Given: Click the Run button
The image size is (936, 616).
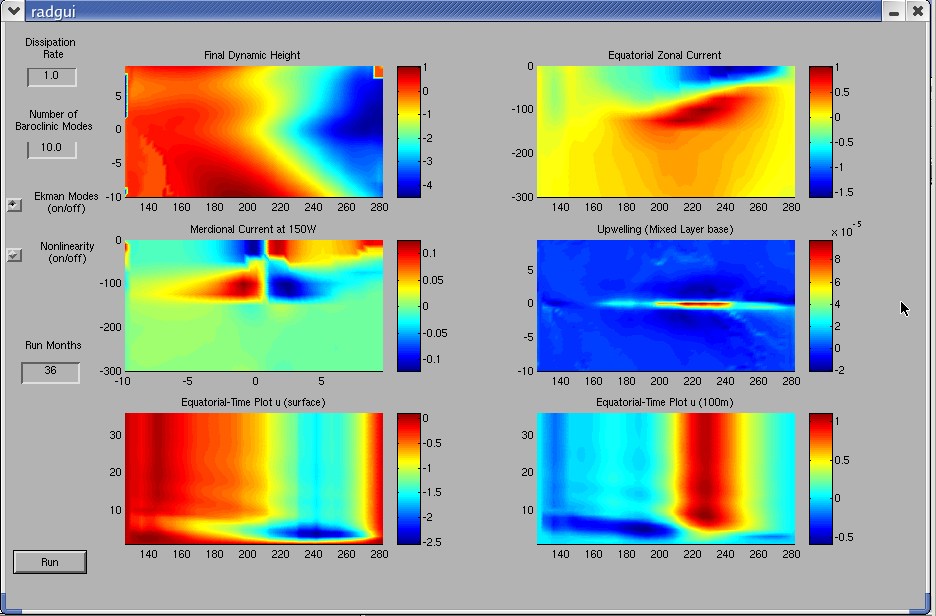Looking at the screenshot, I should click(x=50, y=562).
